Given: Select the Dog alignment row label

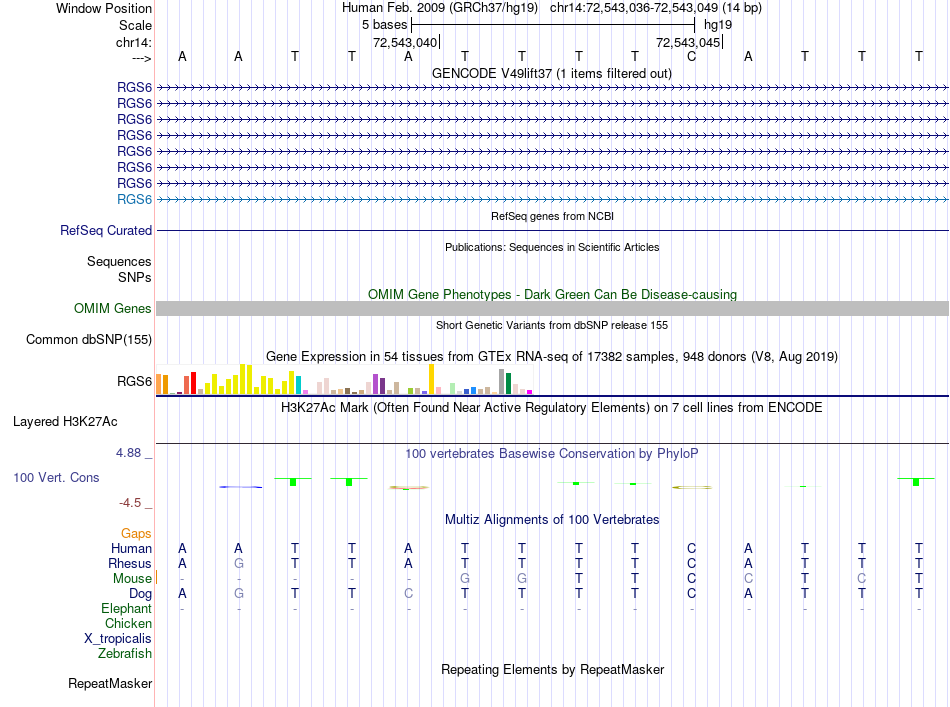Looking at the screenshot, I should (x=141, y=594).
